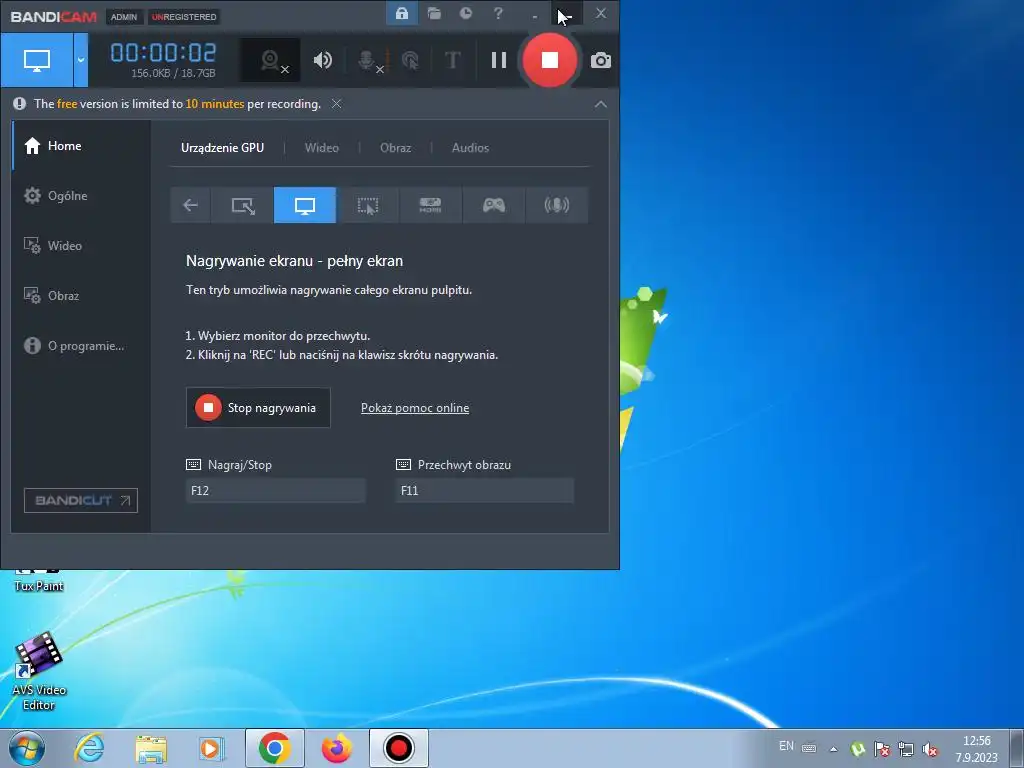Click the network tray icon
This screenshot has width=1024, height=768.
pyautogui.click(x=906, y=749)
